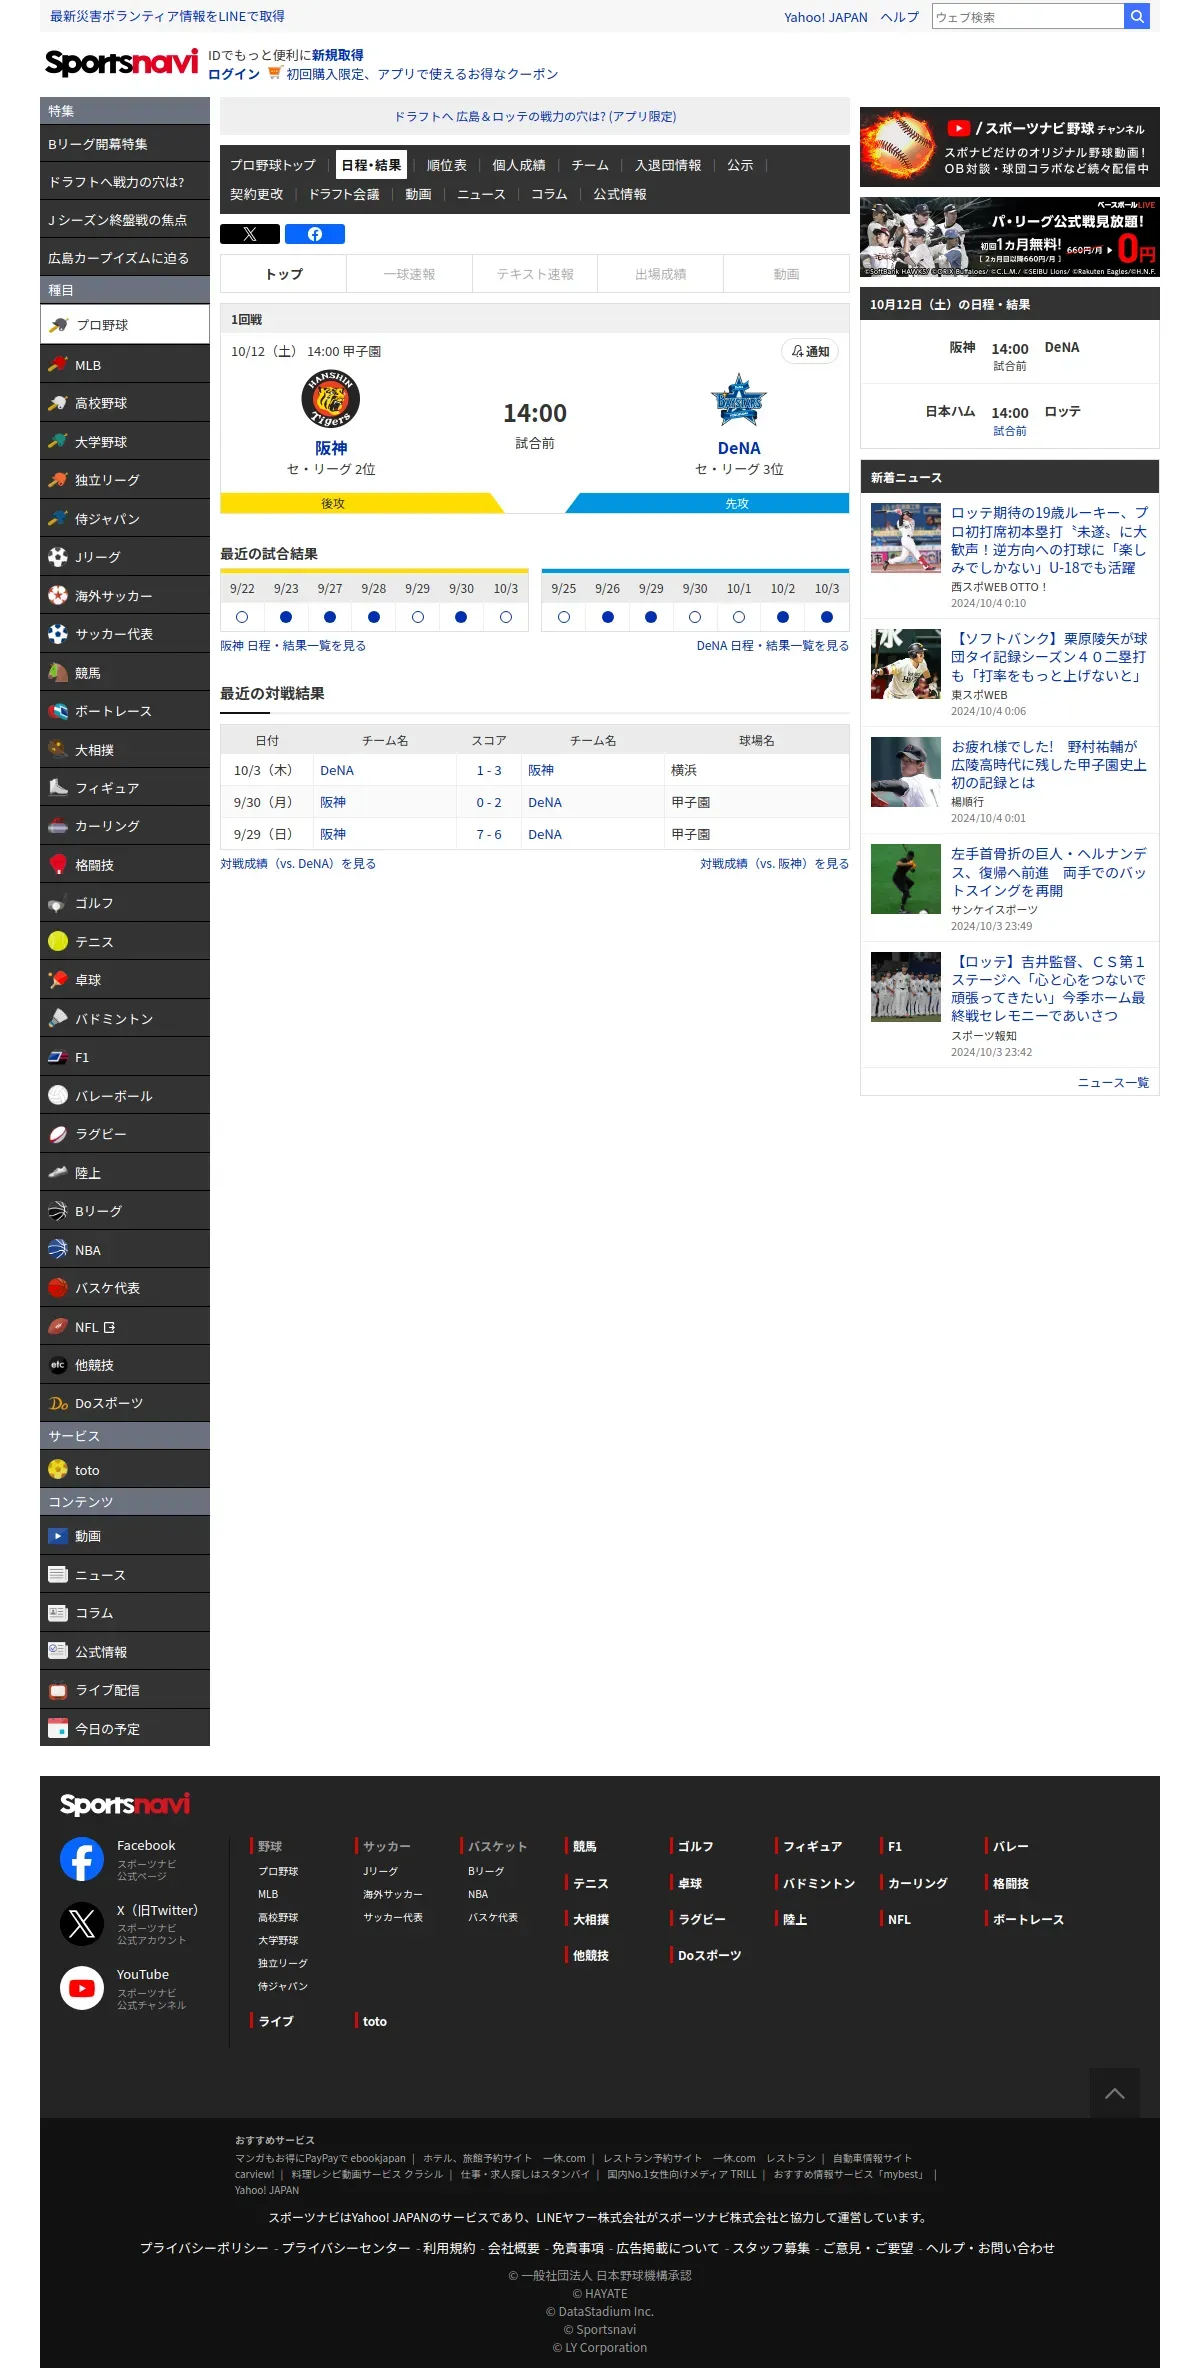Viewport: 1200px width, 2368px height.
Task: Open 順位表 in the baseball menu
Action: (447, 165)
